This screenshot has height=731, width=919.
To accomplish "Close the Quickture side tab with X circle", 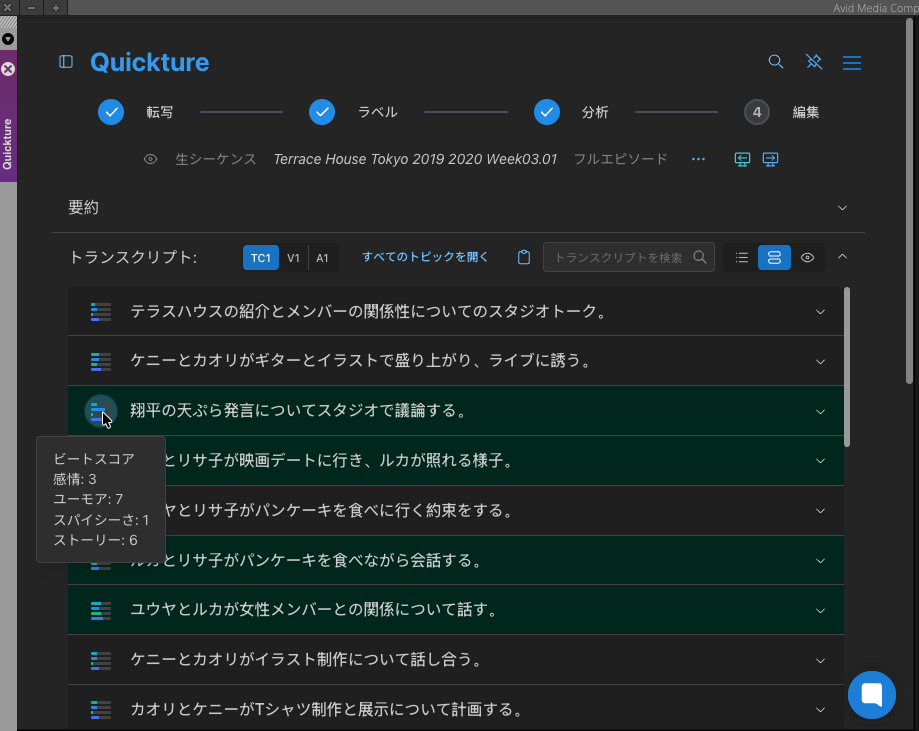I will click(8, 69).
